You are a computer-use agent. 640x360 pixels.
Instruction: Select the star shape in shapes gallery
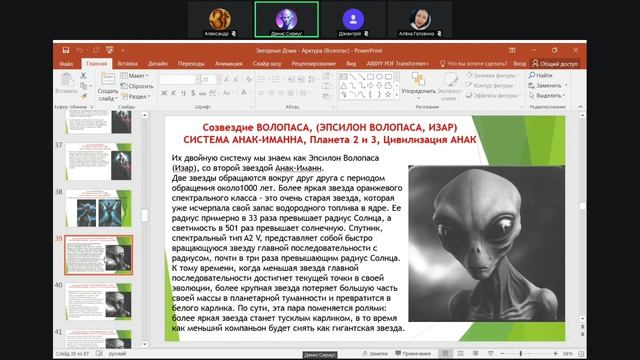[388, 95]
